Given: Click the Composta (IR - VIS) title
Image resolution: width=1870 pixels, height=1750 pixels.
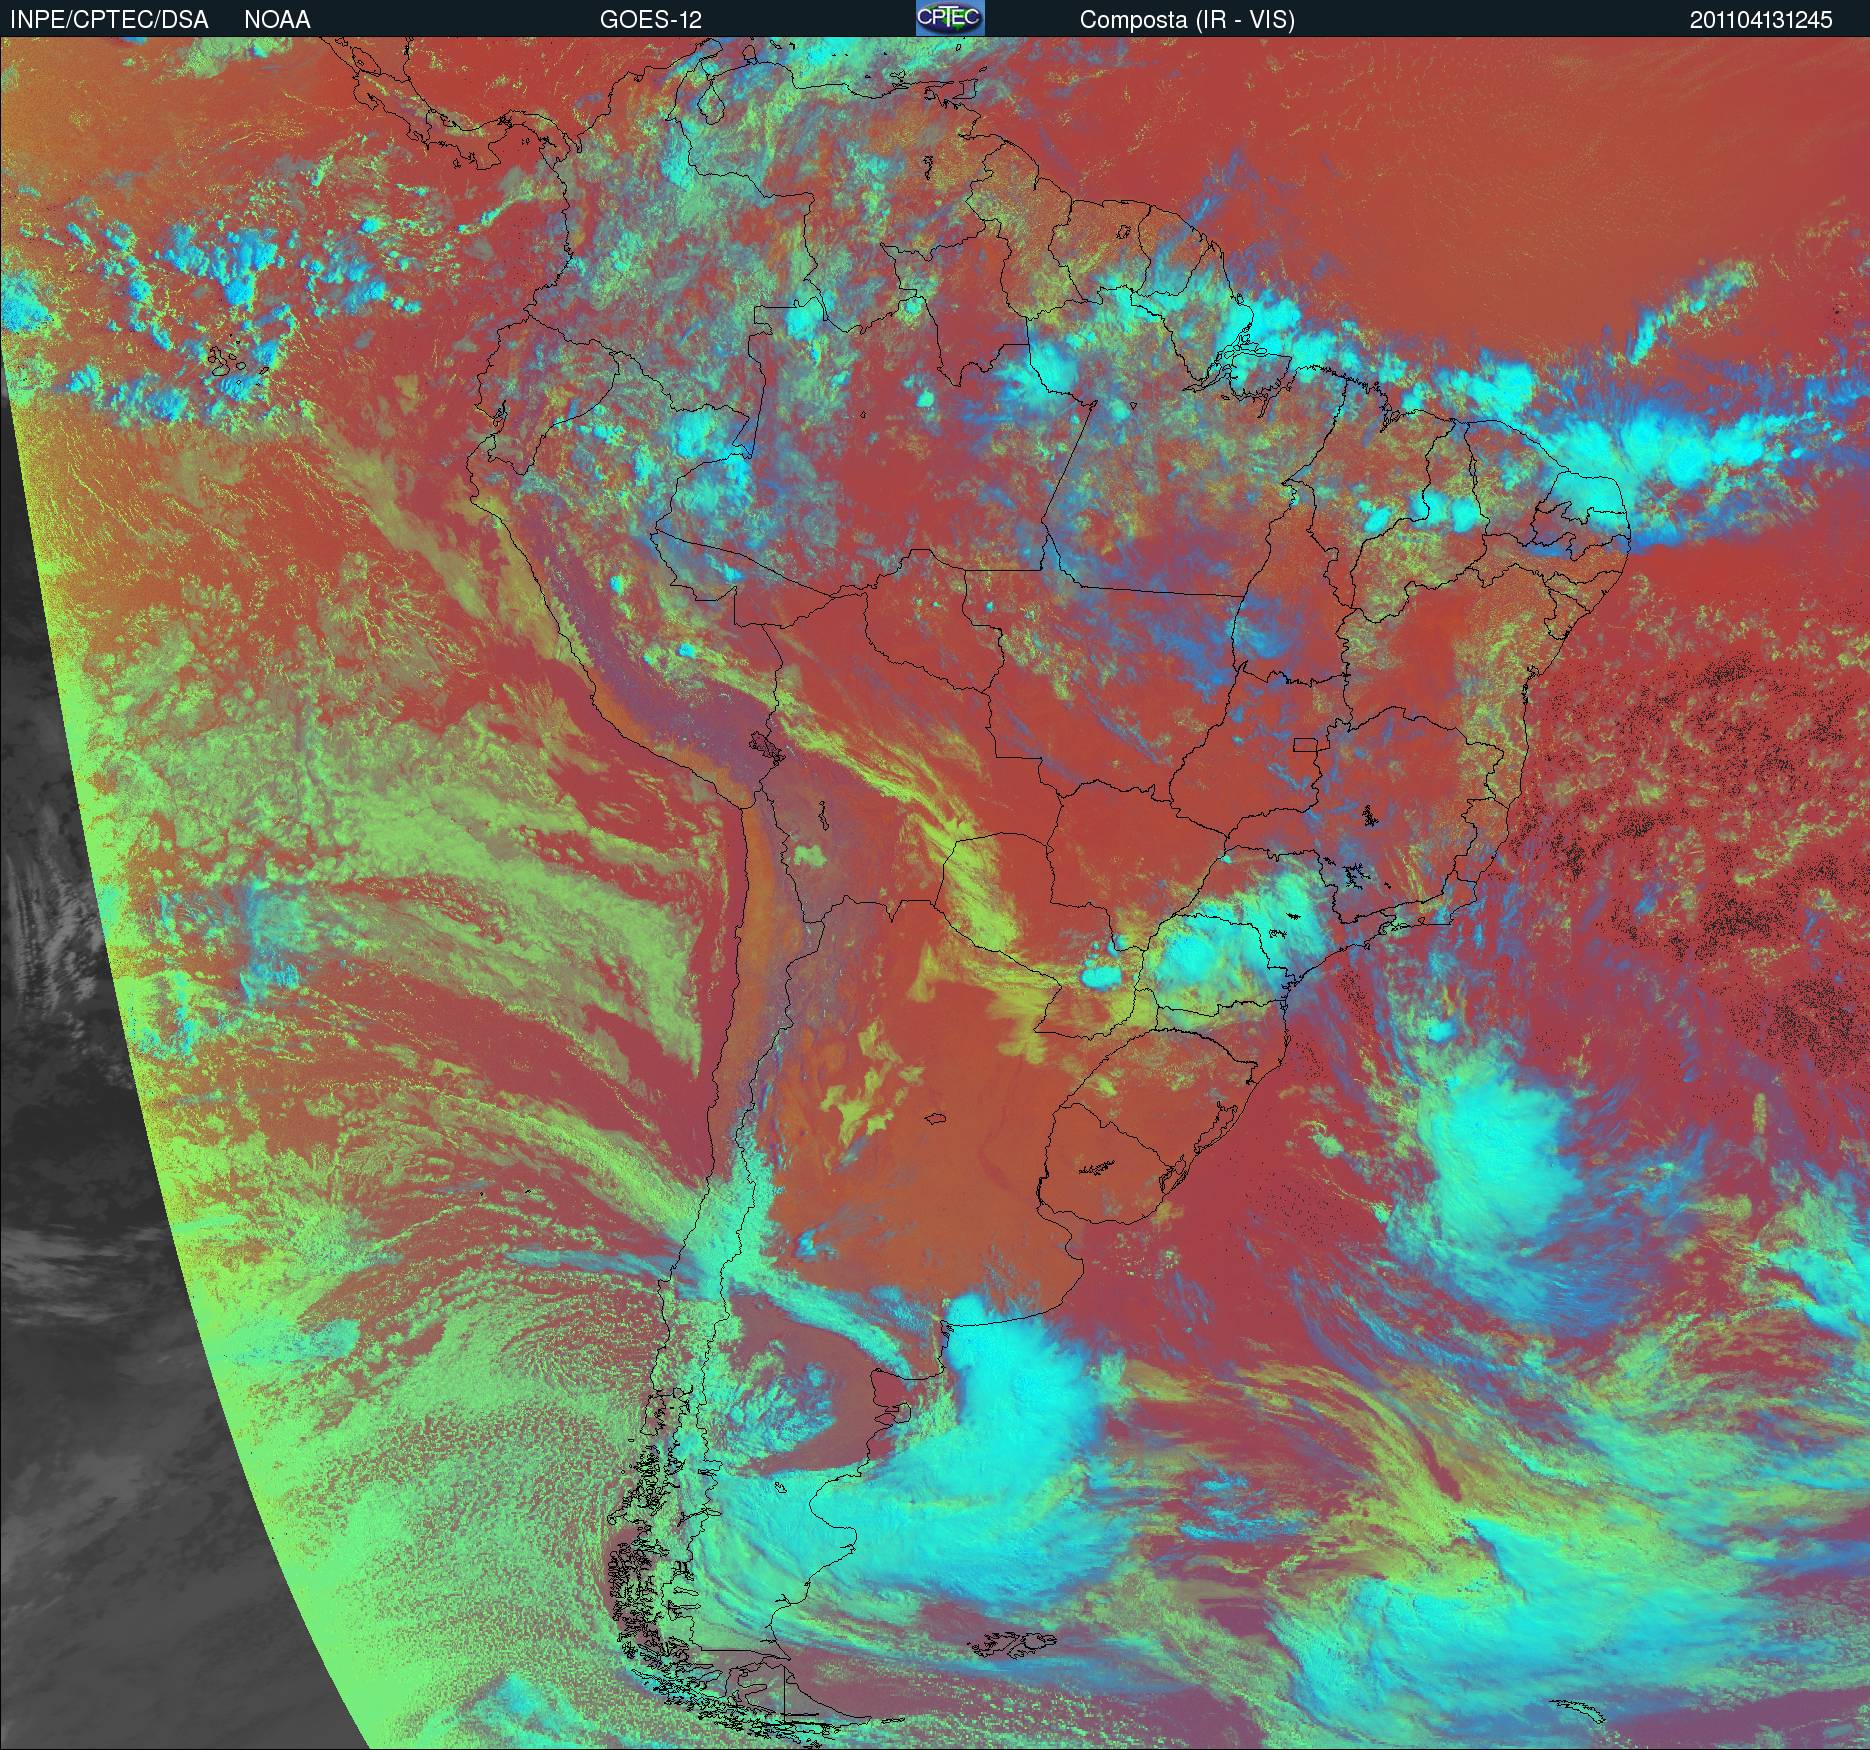Looking at the screenshot, I should tap(1187, 19).
